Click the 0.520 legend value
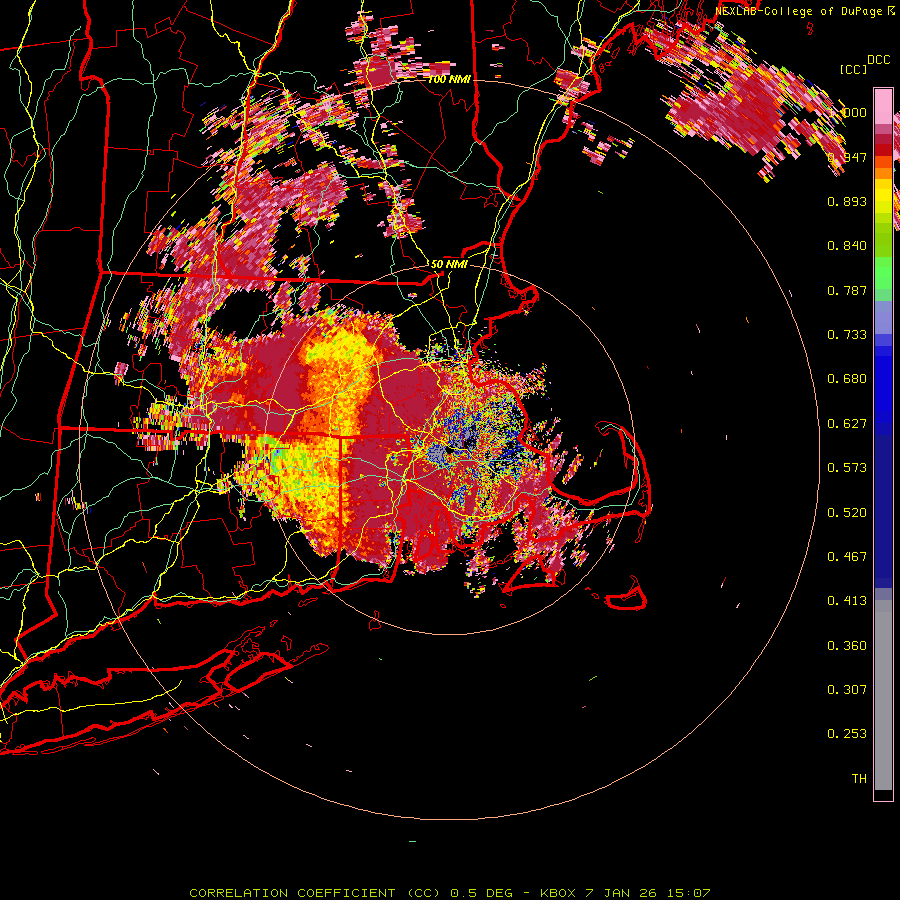Image resolution: width=900 pixels, height=900 pixels. point(847,513)
